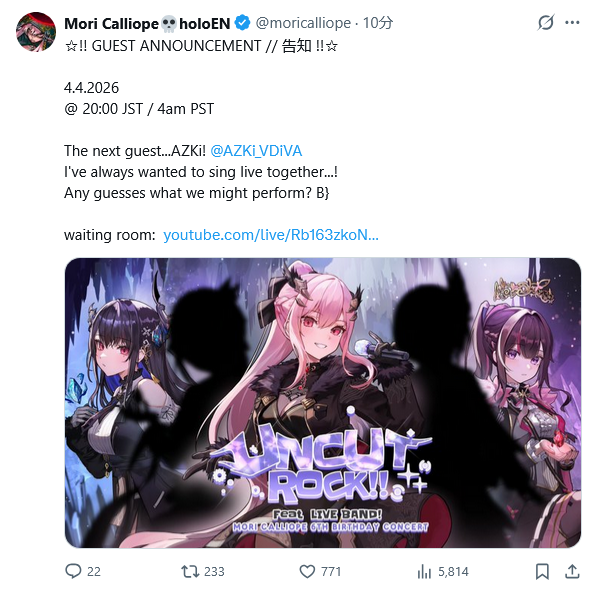
Task: Click the 22 replies count
Action: click(x=94, y=572)
